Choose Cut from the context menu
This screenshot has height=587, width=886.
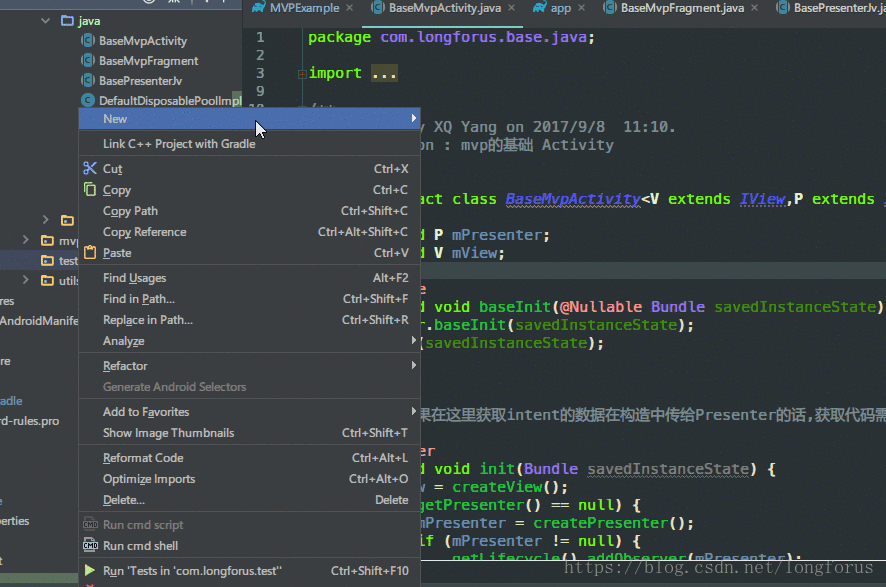point(249,169)
